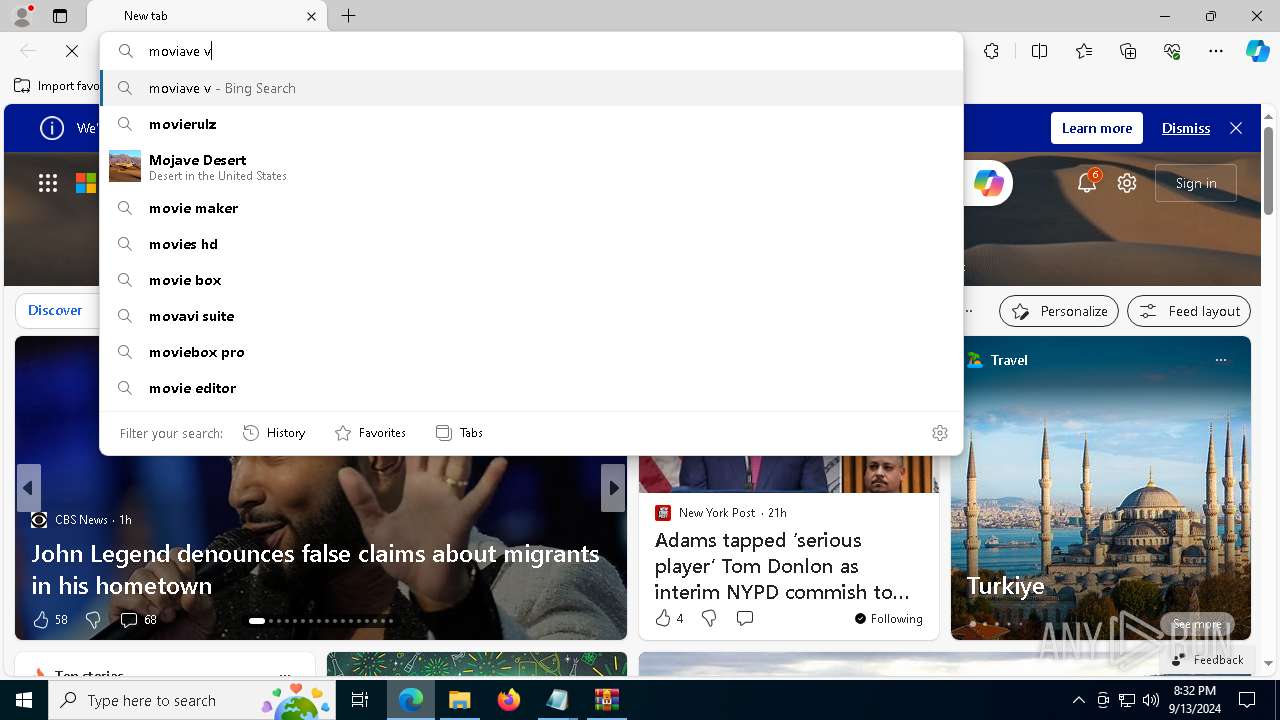Select Mojave Desert suggestion
This screenshot has height=720, width=1280.
point(531,166)
